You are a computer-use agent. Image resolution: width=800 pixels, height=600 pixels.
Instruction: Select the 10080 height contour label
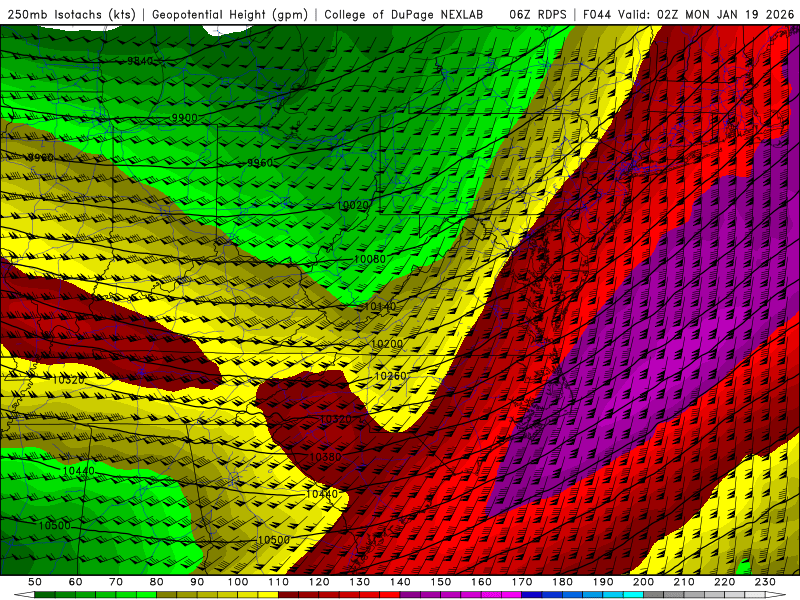(370, 259)
